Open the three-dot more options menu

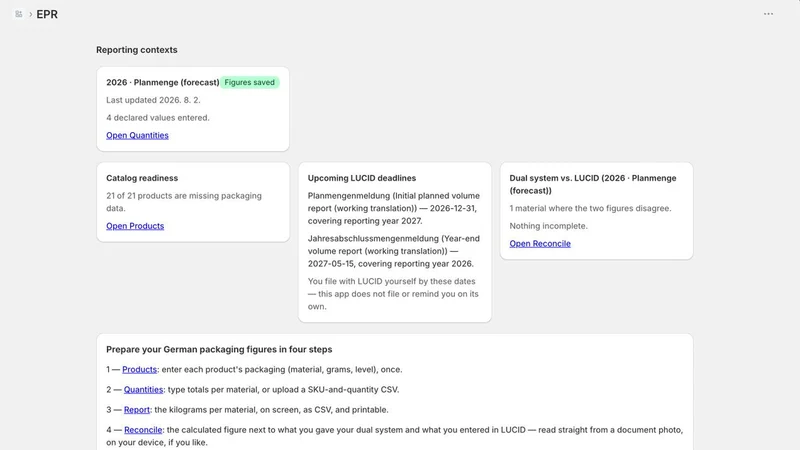[768, 14]
